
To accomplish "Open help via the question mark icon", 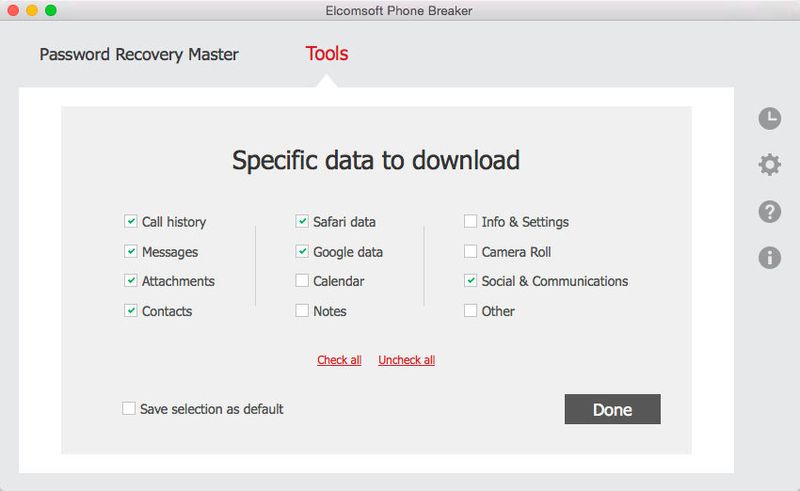I will click(x=769, y=211).
